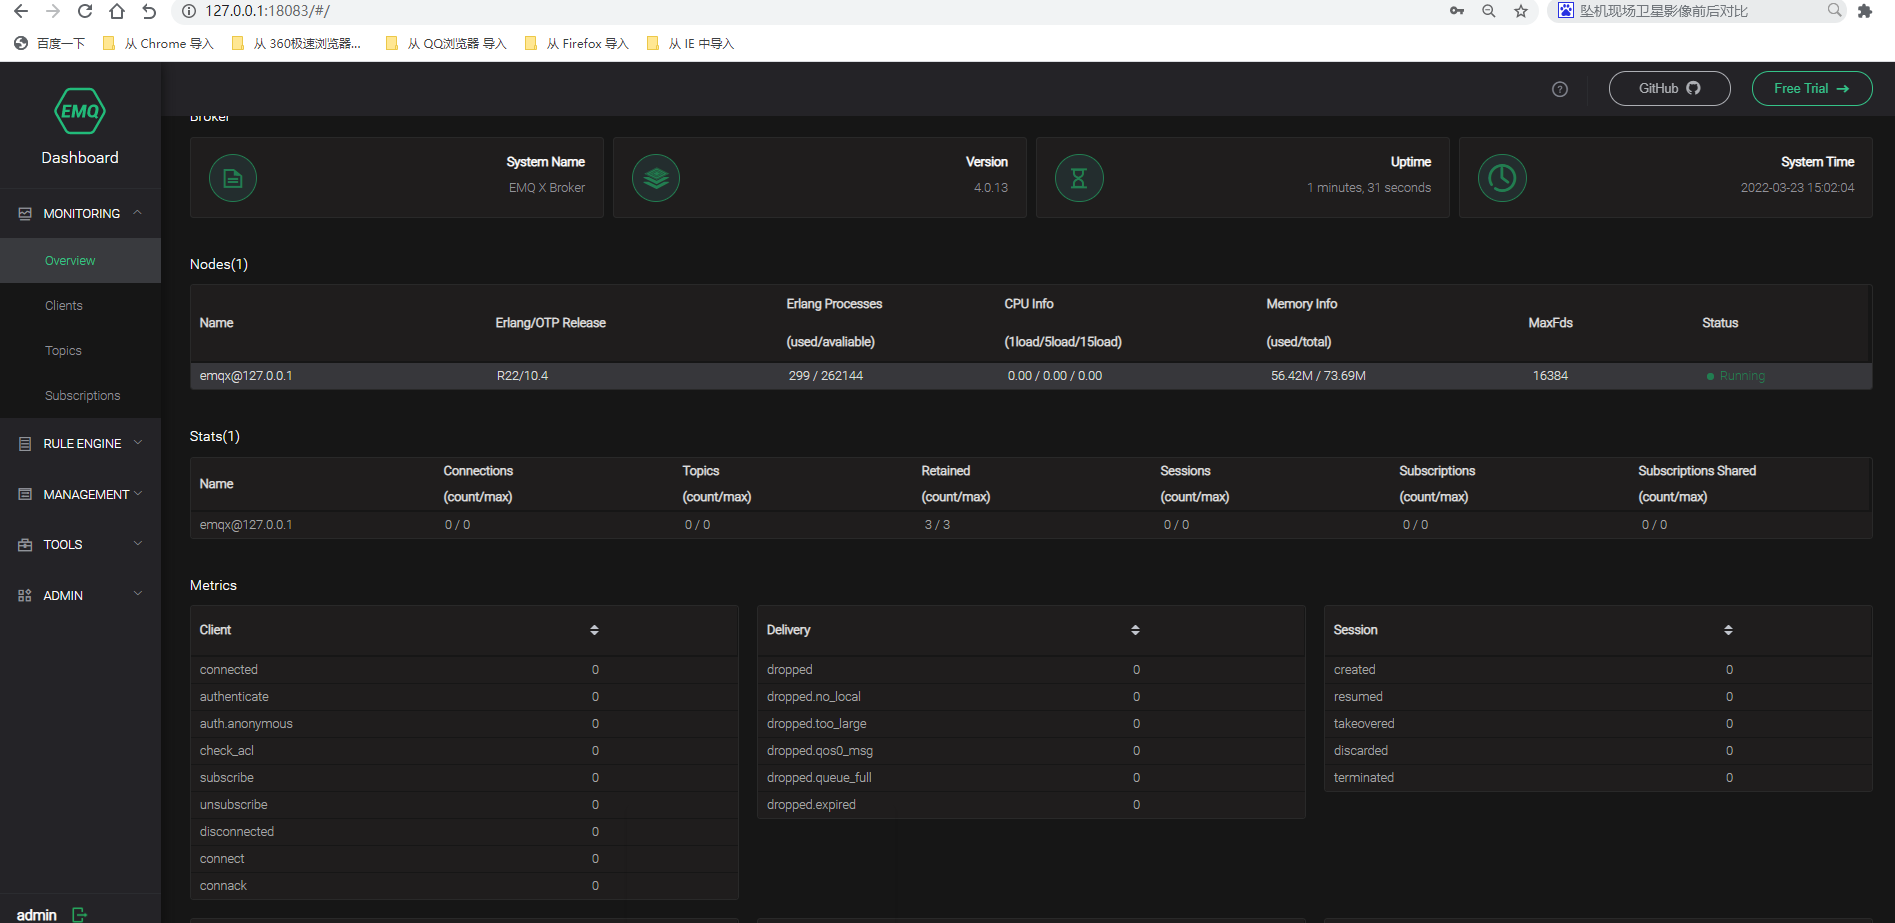Open the help question mark icon
The height and width of the screenshot is (923, 1895).
click(x=1560, y=89)
